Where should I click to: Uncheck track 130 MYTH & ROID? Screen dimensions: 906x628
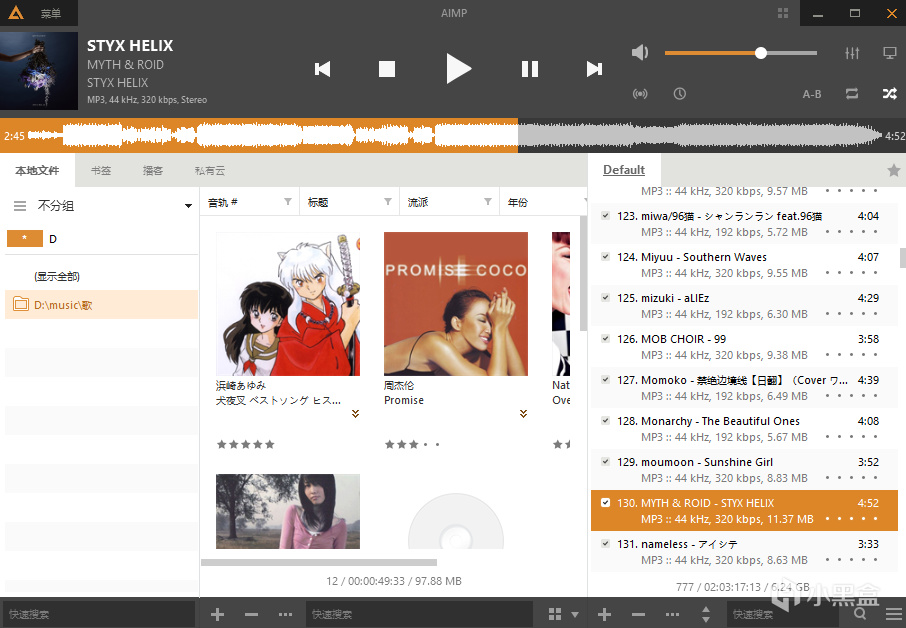[605, 503]
